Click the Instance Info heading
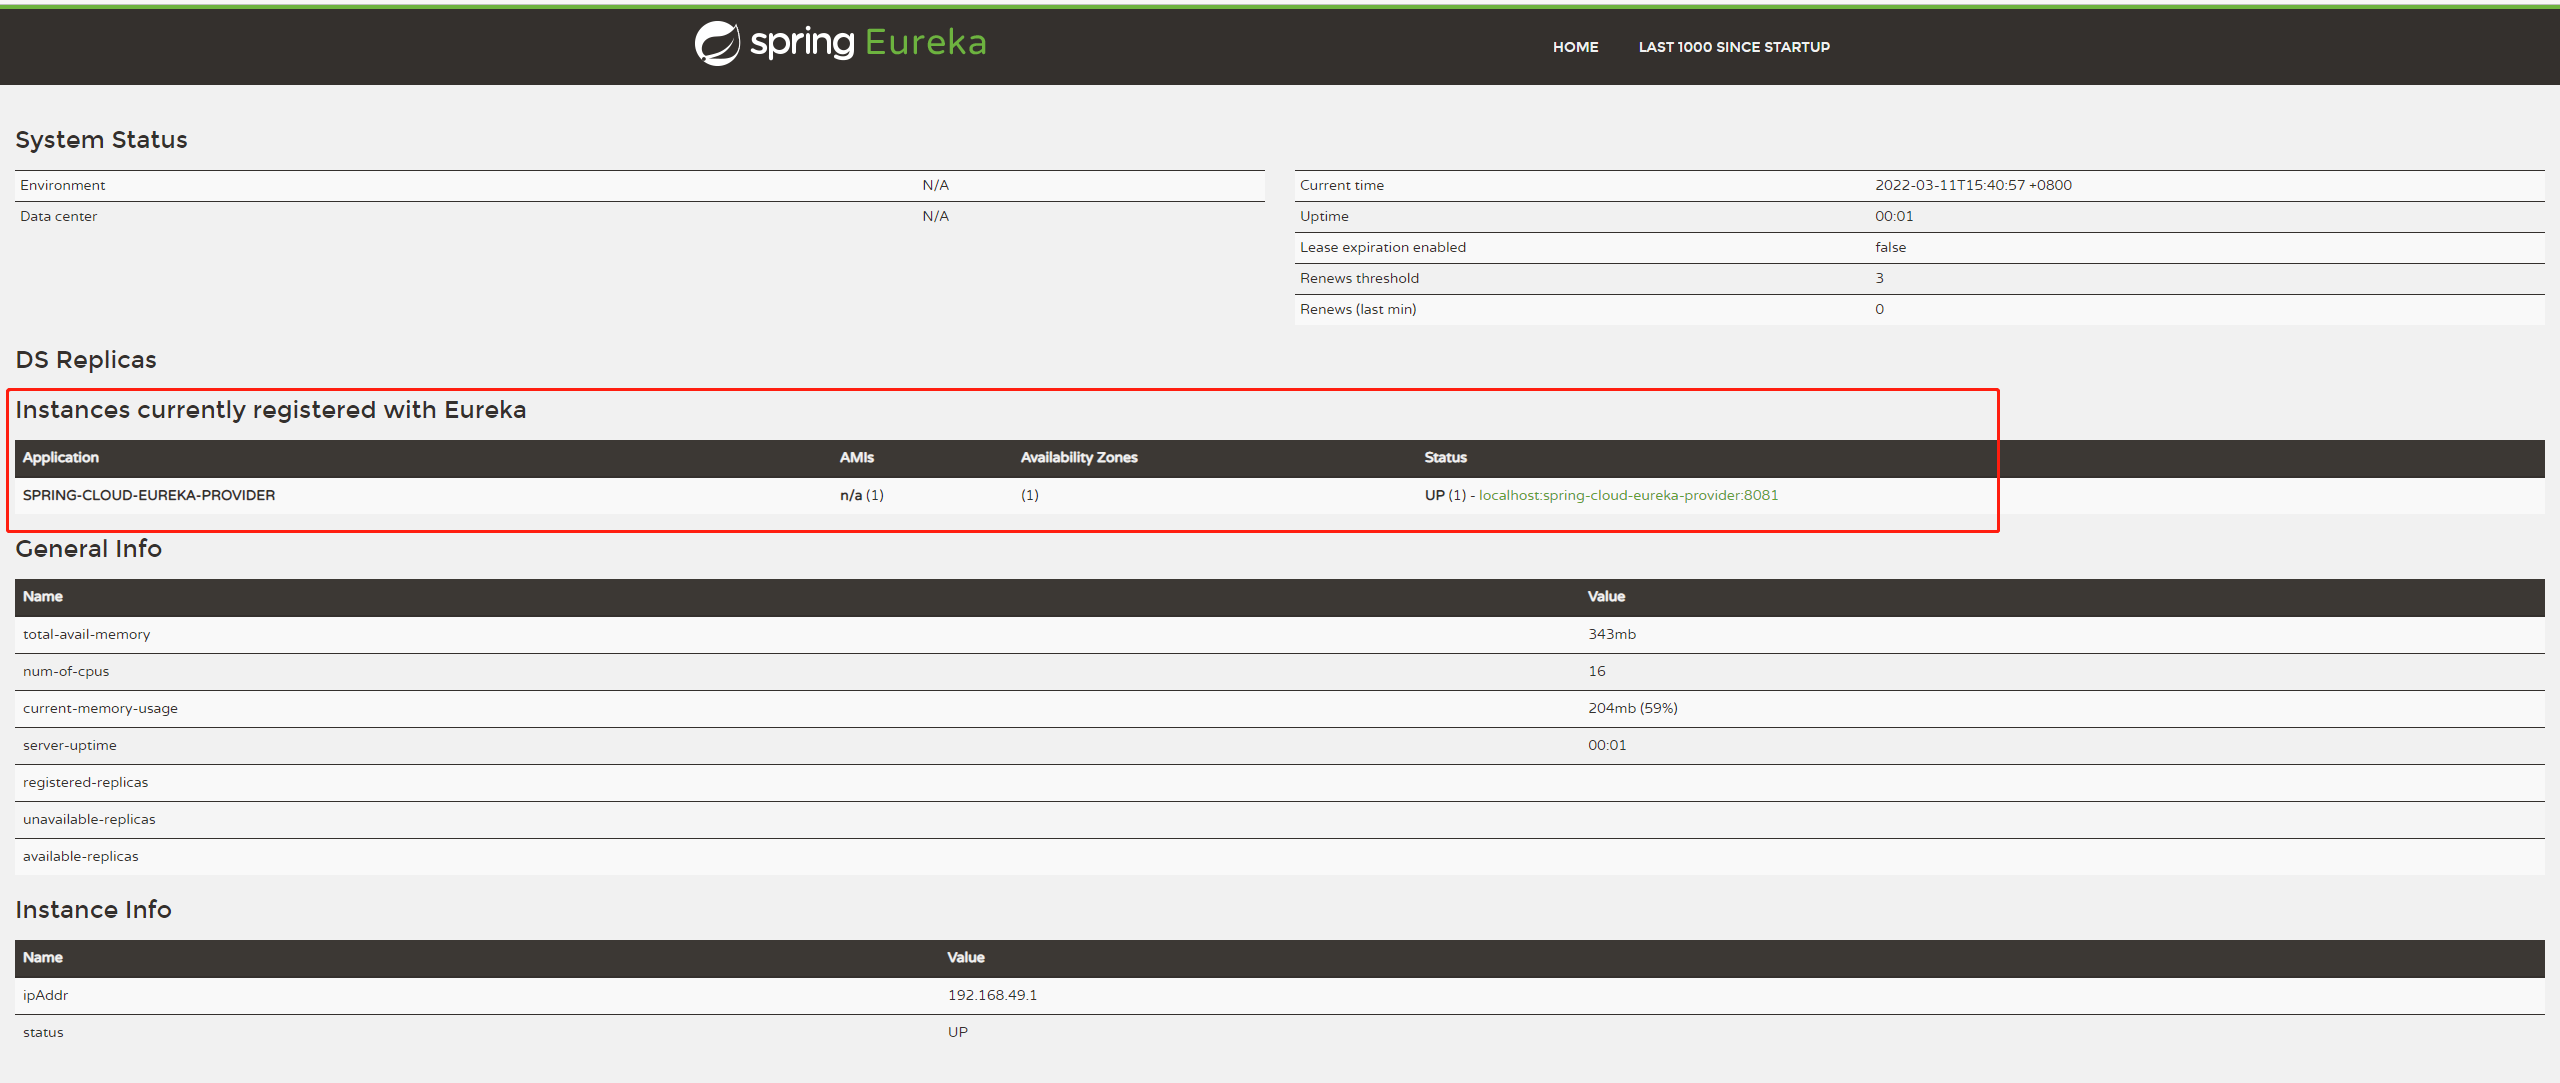Viewport: 2560px width, 1083px height. [x=93, y=910]
